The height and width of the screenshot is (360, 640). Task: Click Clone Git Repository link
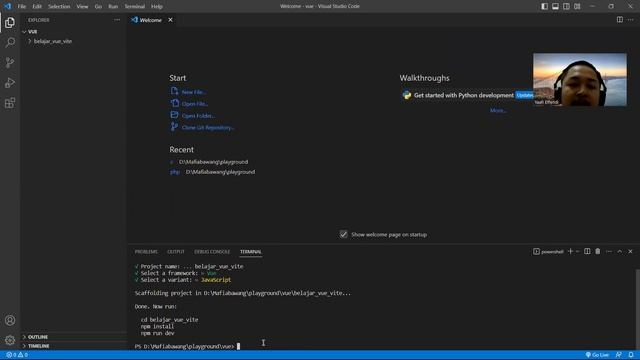[x=208, y=127]
